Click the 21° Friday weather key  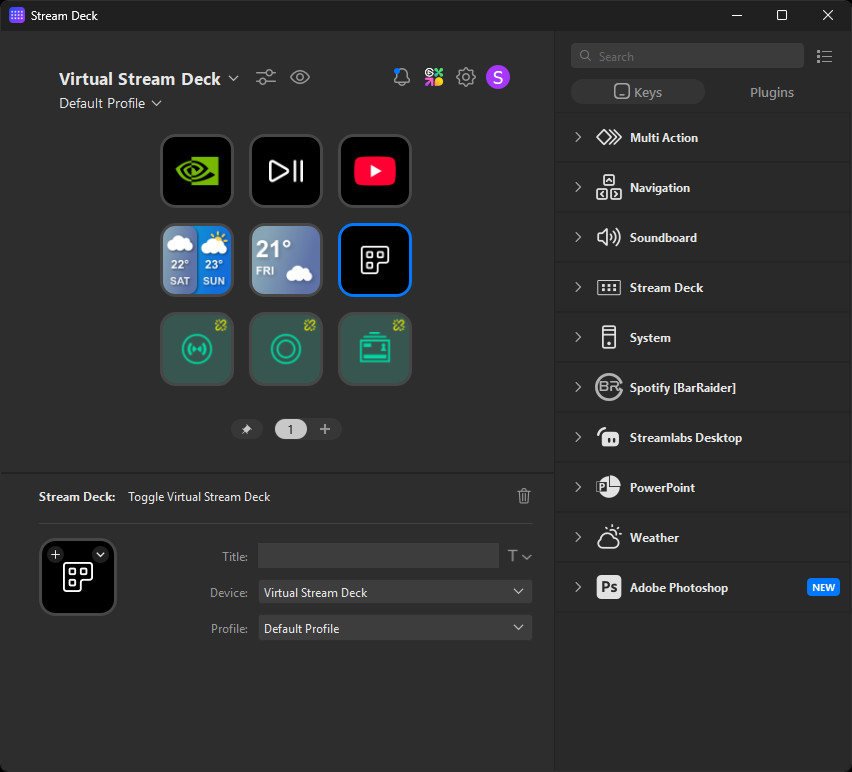click(x=286, y=260)
